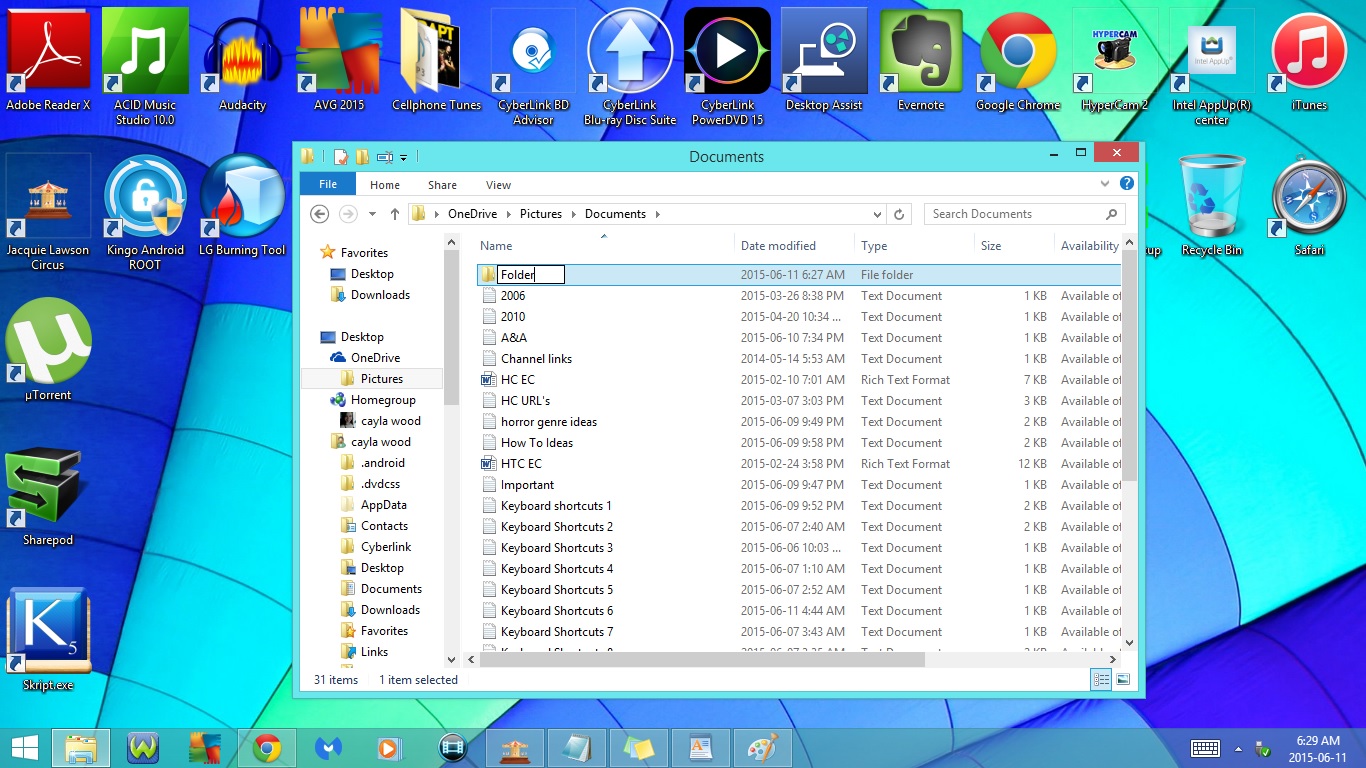The image size is (1366, 768).
Task: Select CyberLink Blu-ray Disc Suite icon
Action: click(630, 67)
